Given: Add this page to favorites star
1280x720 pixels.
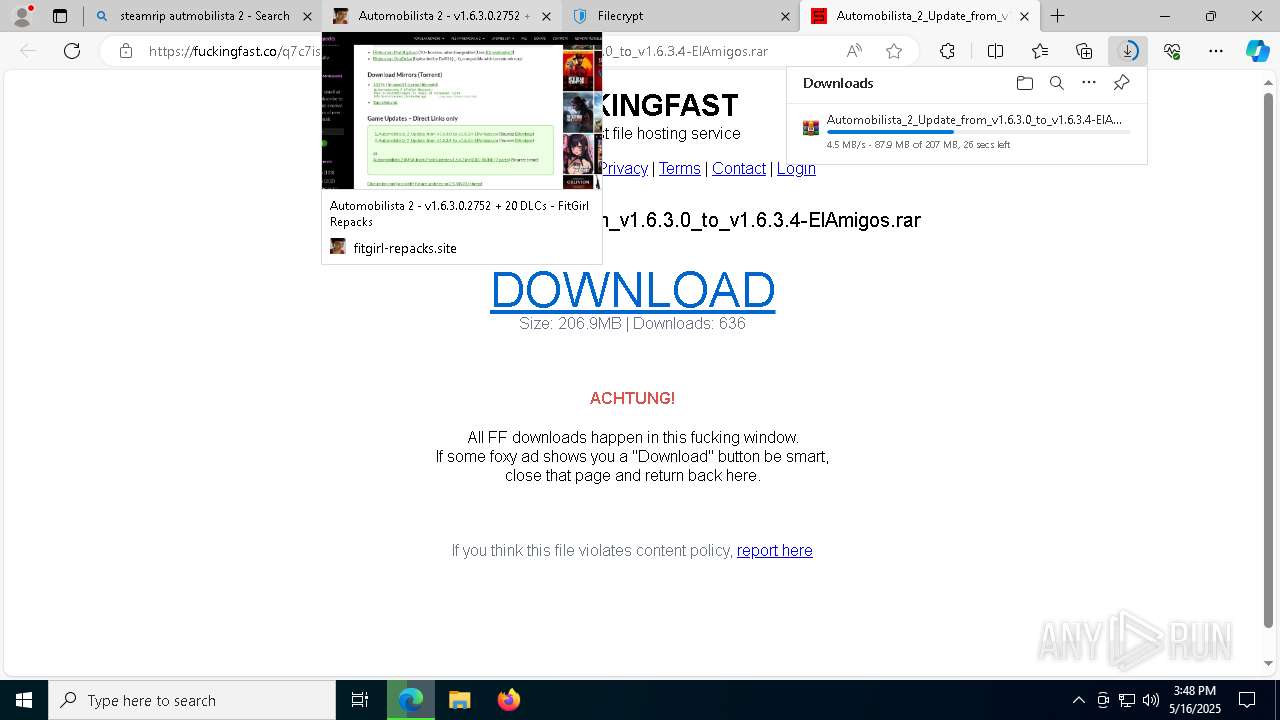Looking at the screenshot, I should [894, 51].
